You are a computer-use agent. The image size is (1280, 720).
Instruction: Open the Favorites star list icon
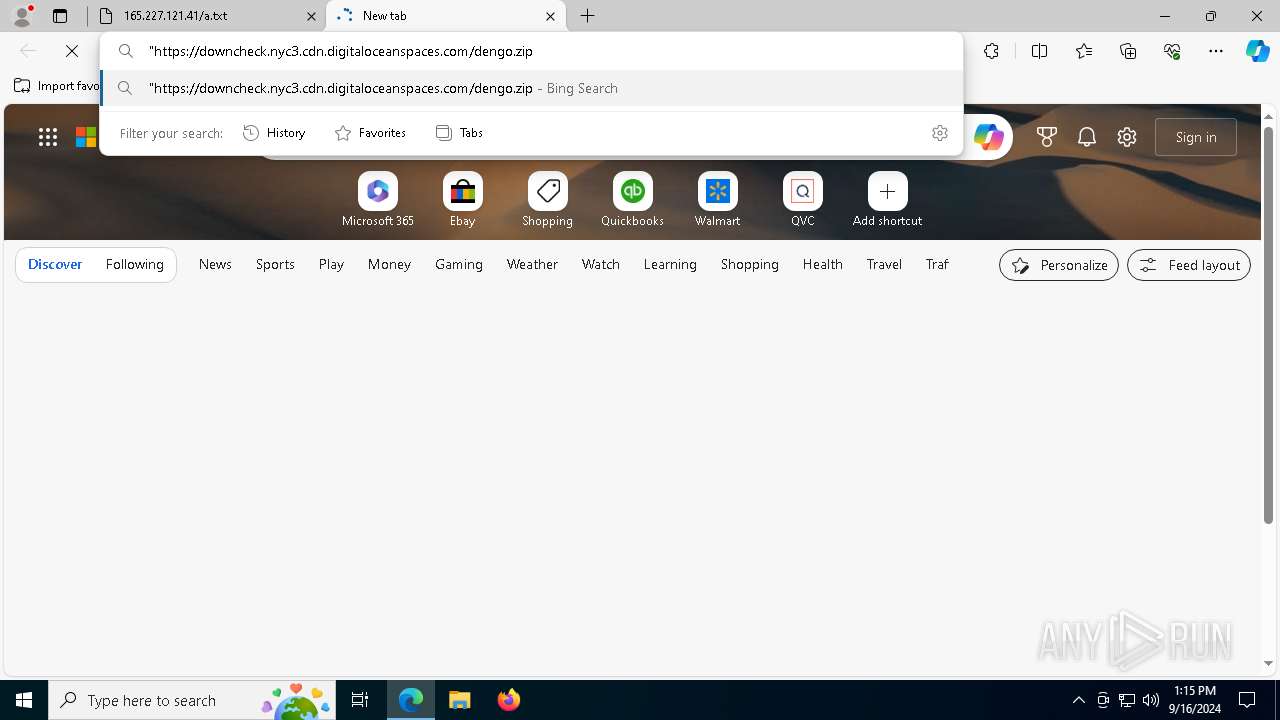coord(1084,51)
